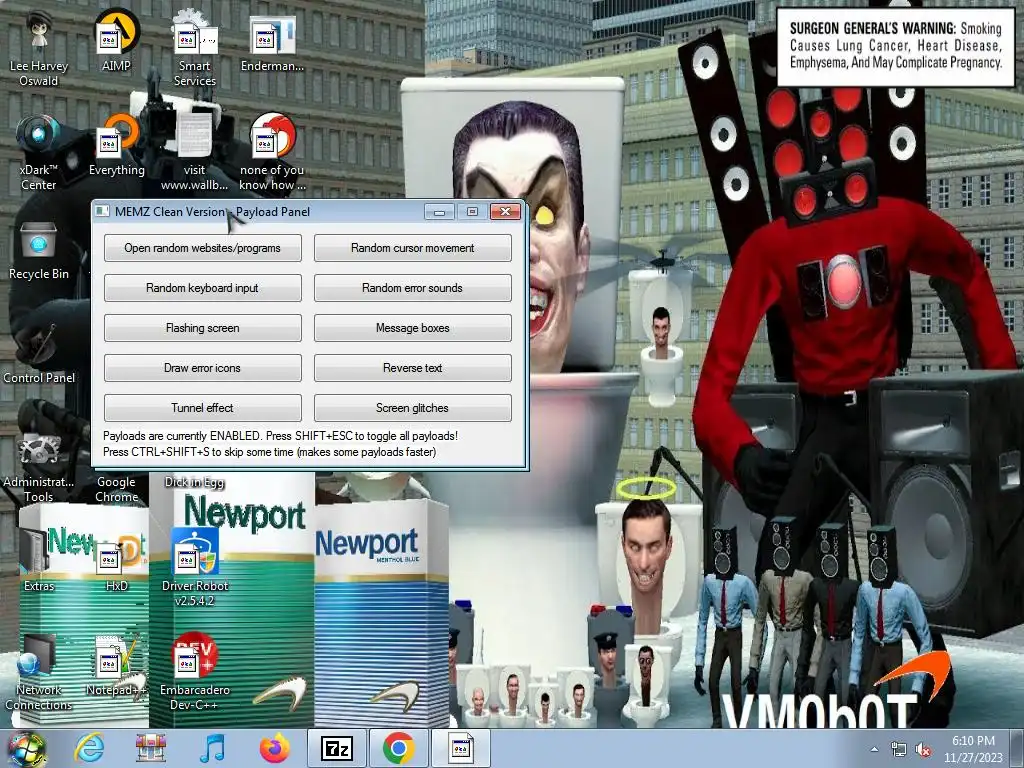Screen dimensions: 1024x768
Task: Activate the 'Flashing screen' button
Action: tap(202, 328)
